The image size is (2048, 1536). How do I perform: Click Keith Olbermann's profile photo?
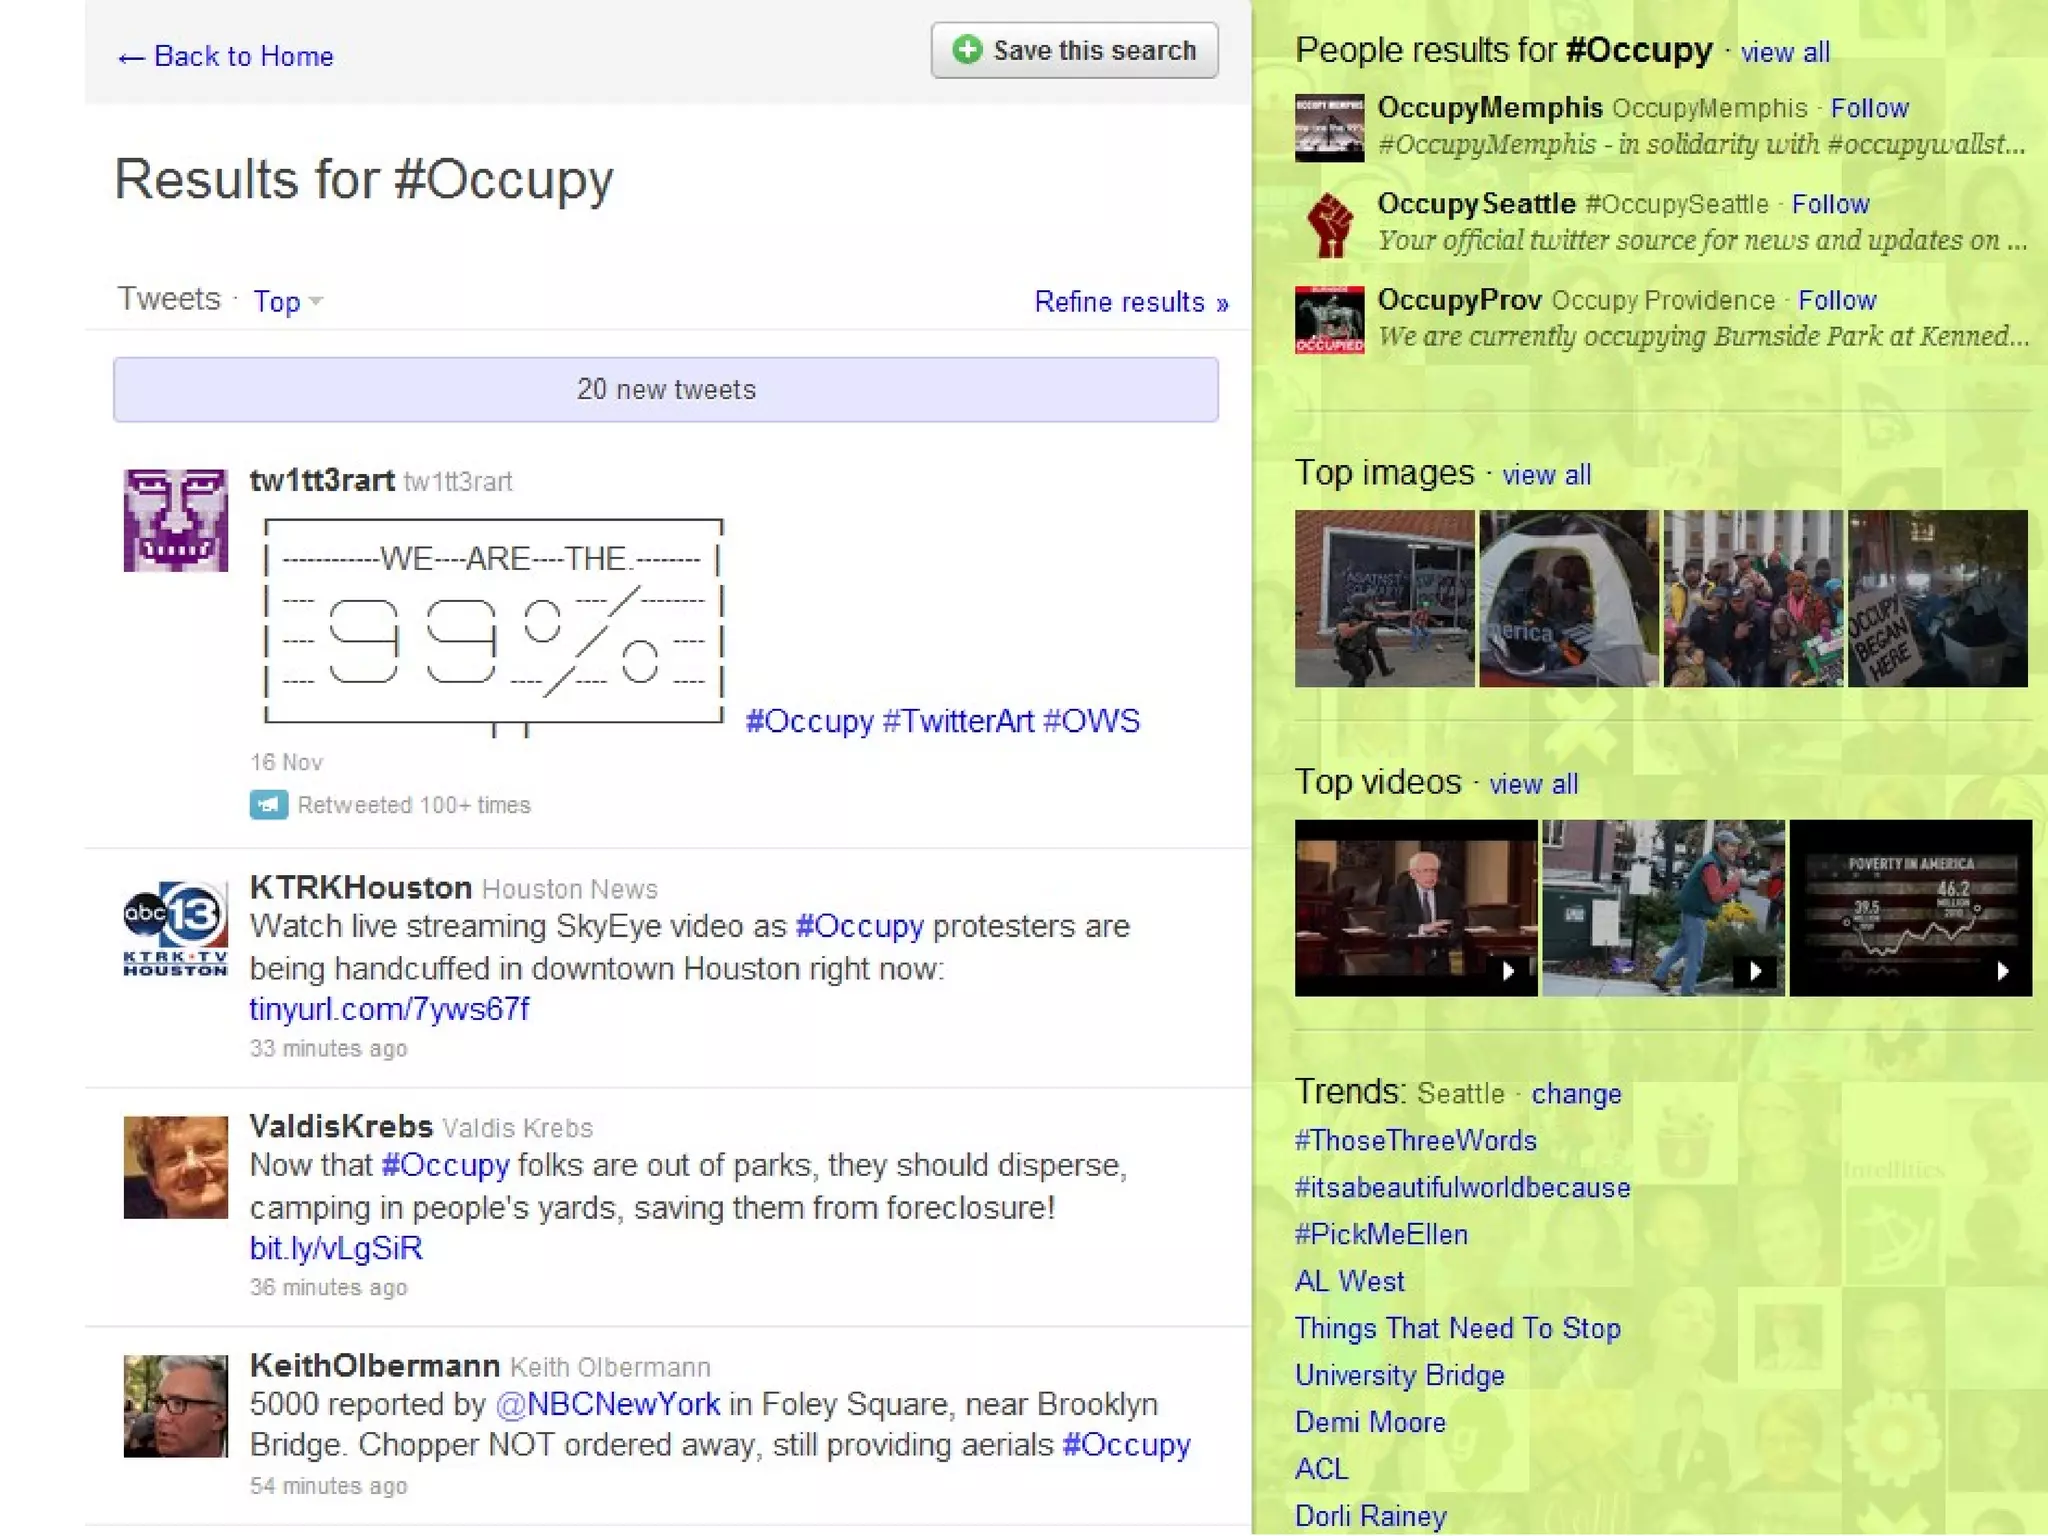(175, 1405)
